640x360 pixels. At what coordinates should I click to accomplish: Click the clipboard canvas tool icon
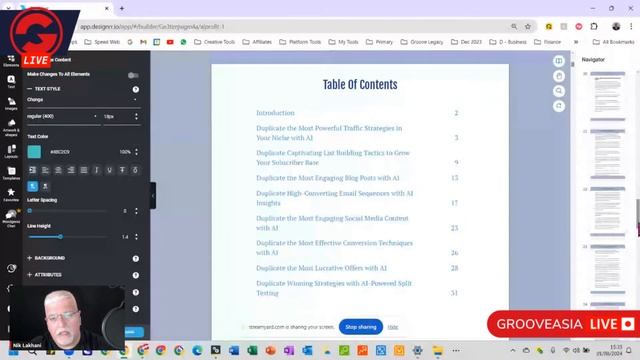(x=559, y=76)
